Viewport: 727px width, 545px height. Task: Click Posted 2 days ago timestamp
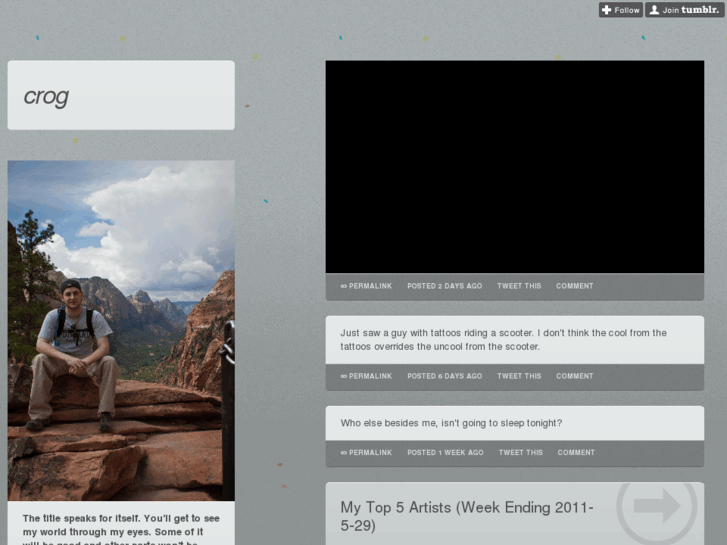tap(445, 286)
